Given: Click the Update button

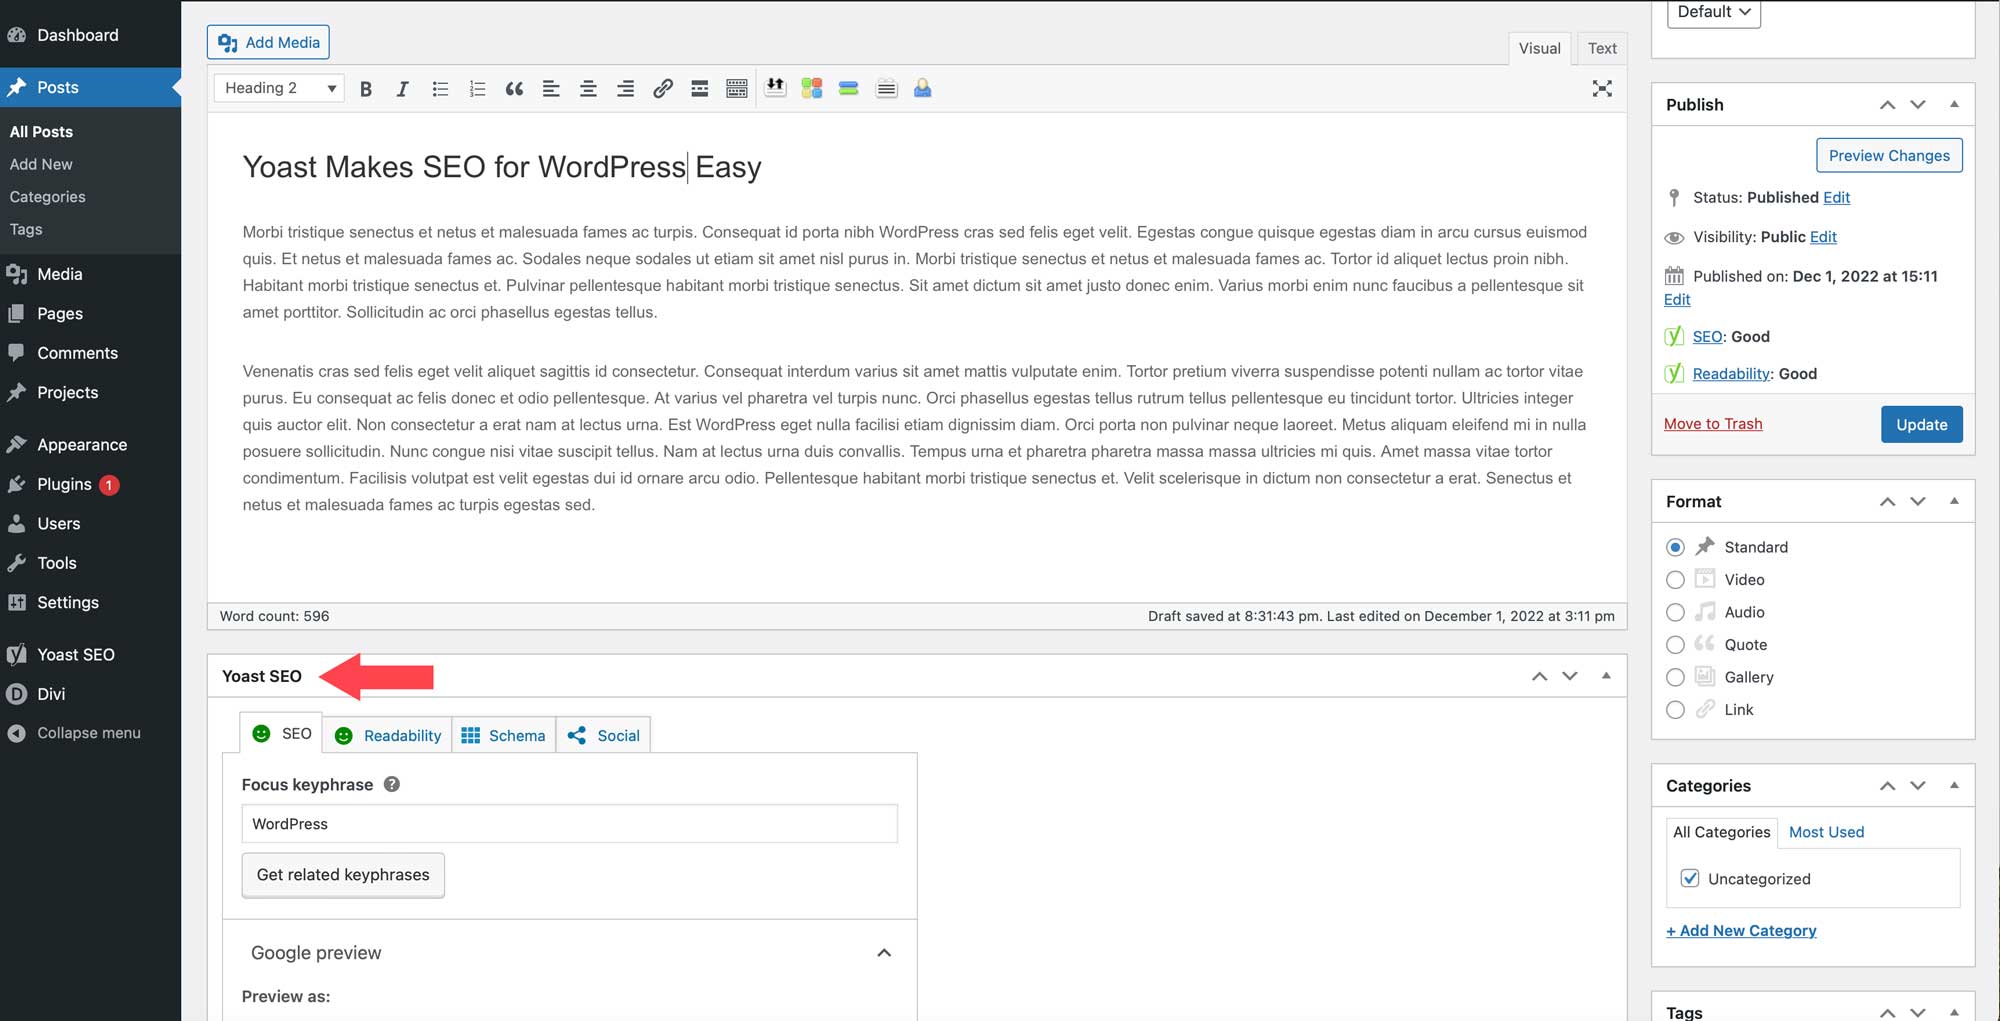Looking at the screenshot, I should coord(1921,424).
